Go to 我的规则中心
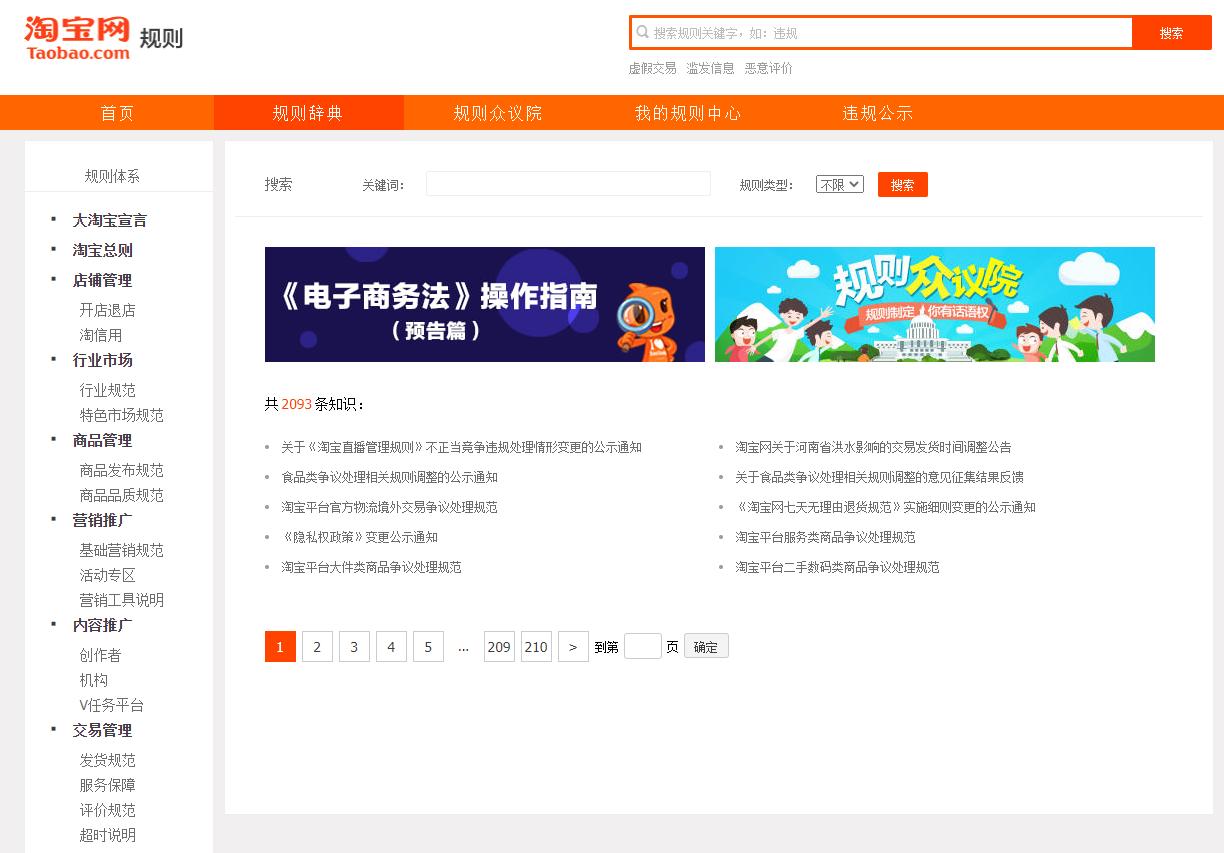Image resolution: width=1224 pixels, height=853 pixels. click(688, 113)
